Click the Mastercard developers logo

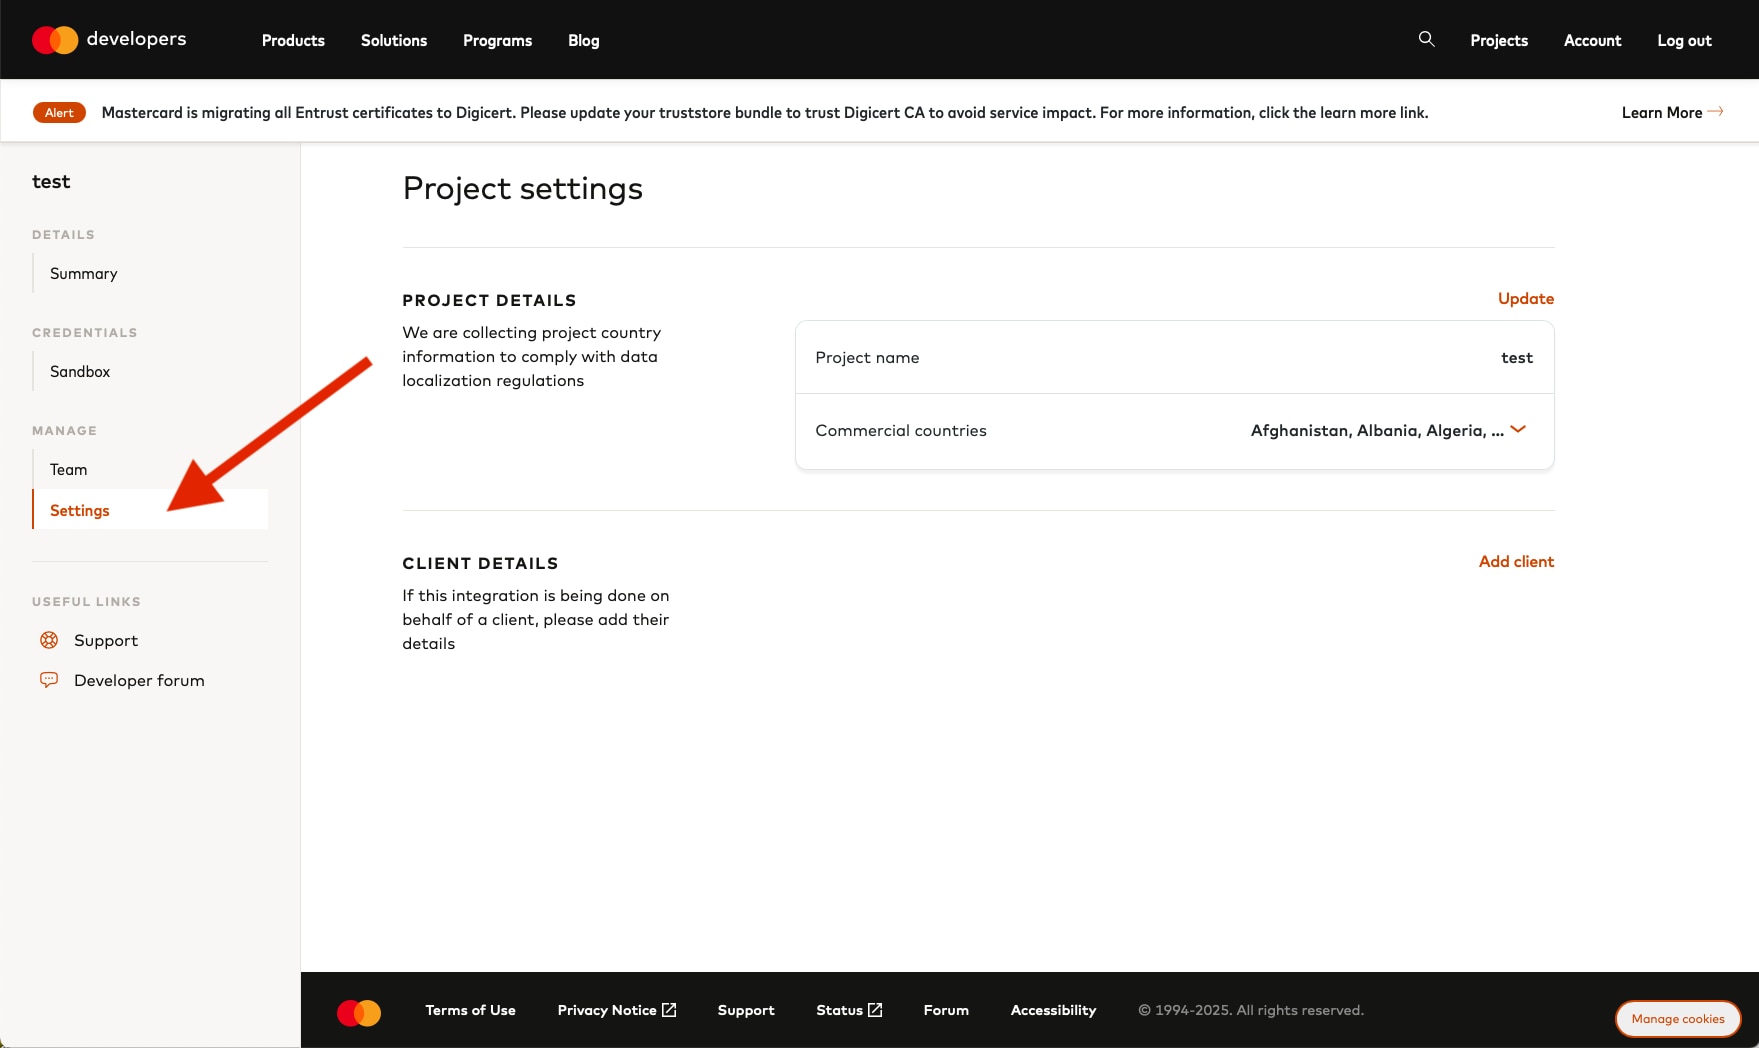[109, 40]
